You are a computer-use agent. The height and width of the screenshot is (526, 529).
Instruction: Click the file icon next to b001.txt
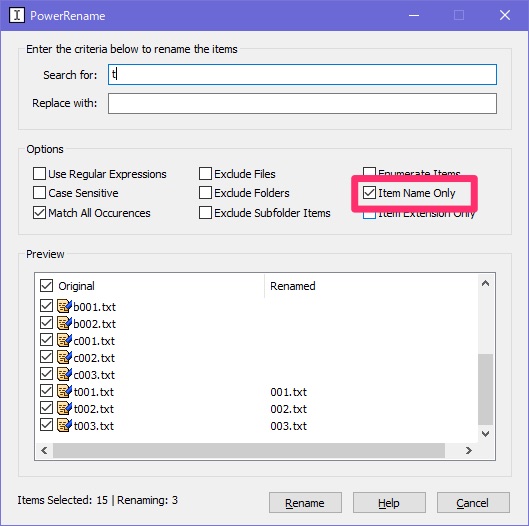point(64,306)
